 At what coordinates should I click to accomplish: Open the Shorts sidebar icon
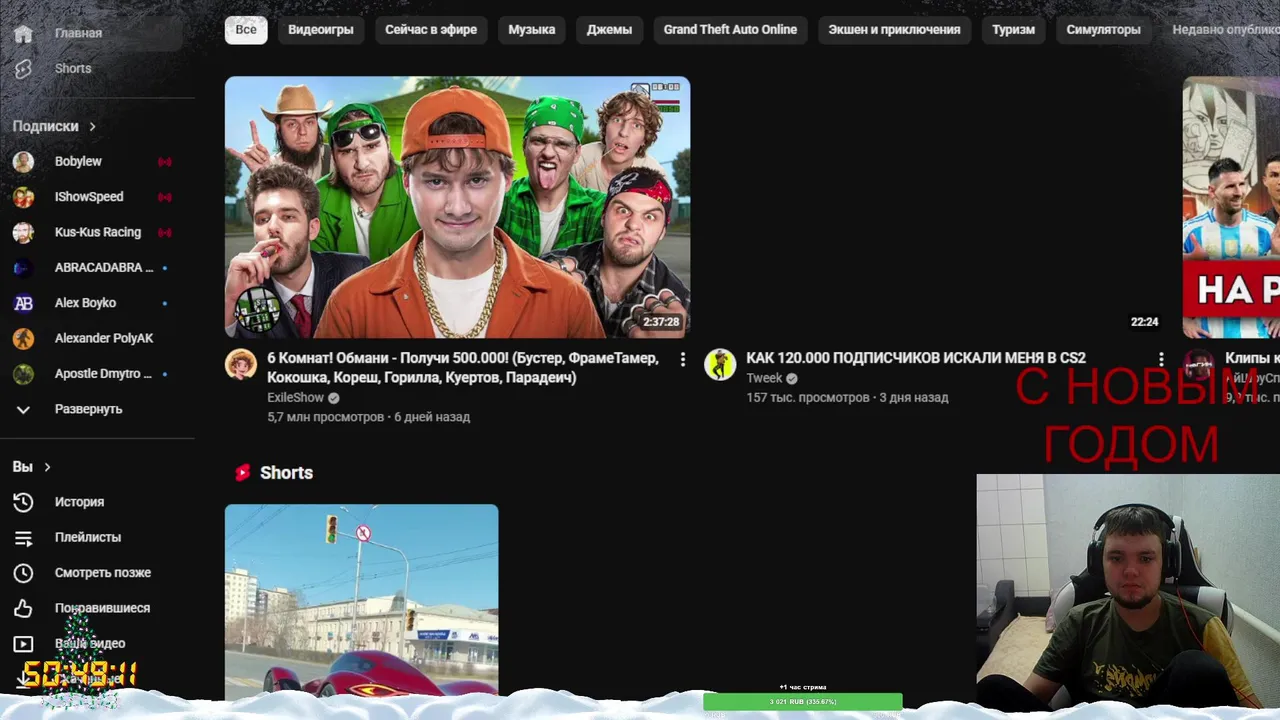23,68
